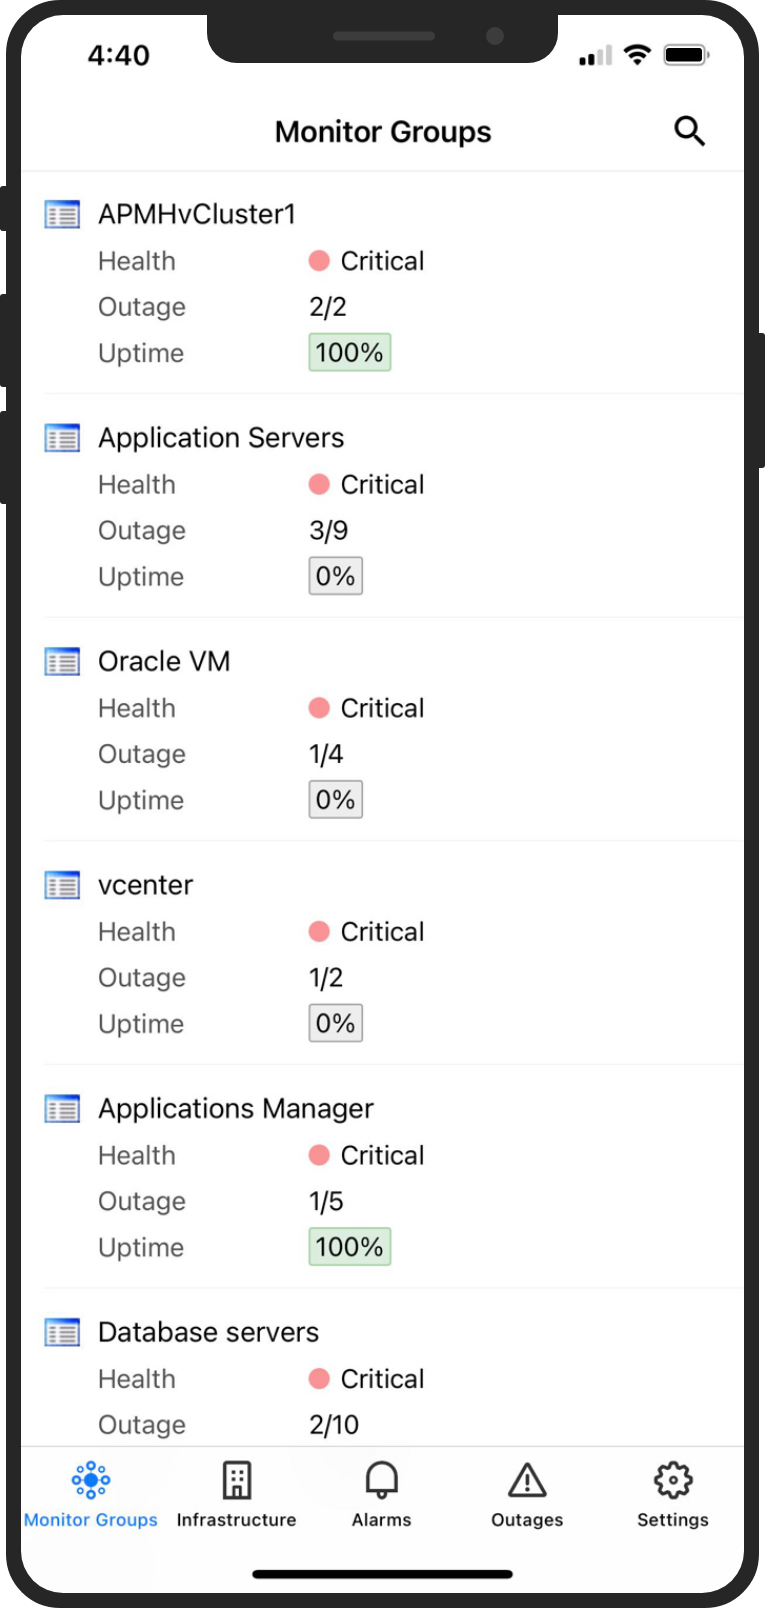Go to the Outages tab
This screenshot has width=765, height=1608.
[x=527, y=1494]
